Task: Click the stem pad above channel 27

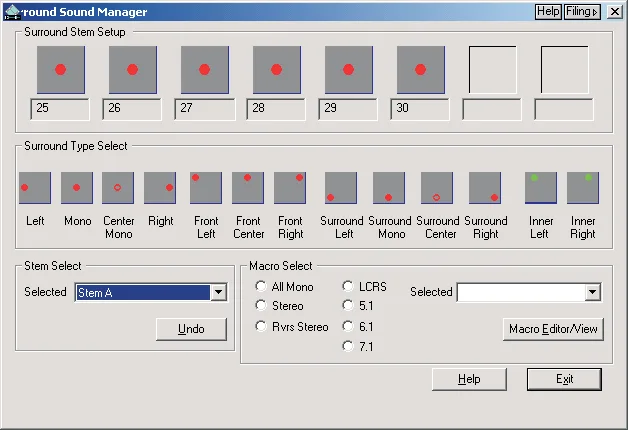Action: click(205, 70)
